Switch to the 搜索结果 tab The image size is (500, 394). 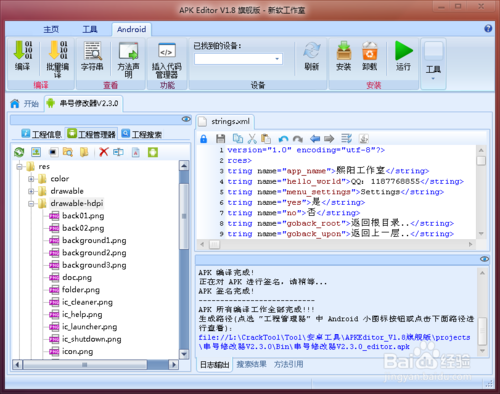[251, 364]
